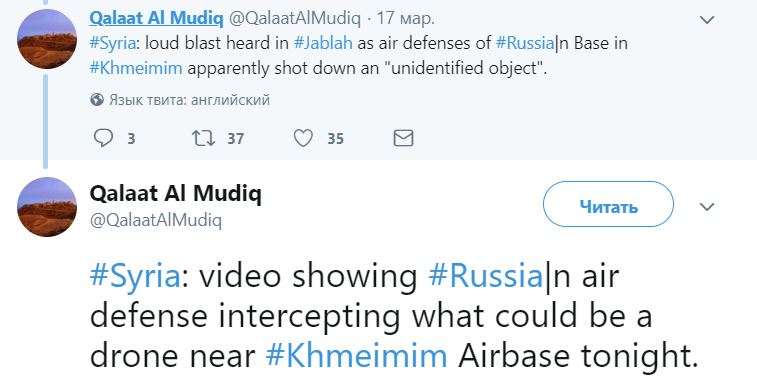Open #Russia hashtag in top tweet
Viewport: 757px width, 382px height.
pos(525,43)
